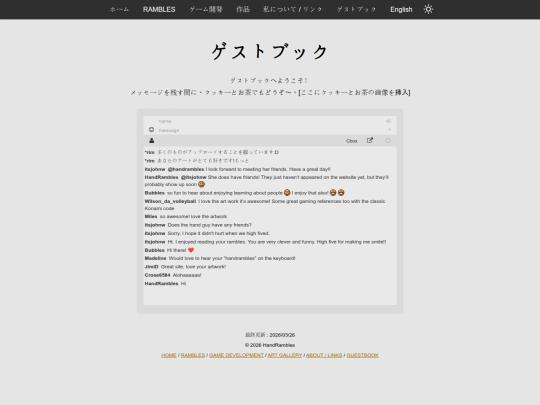The height and width of the screenshot is (405, 540).
Task: Follow the ABOUT / LINKS footer link
Action: coord(324,355)
